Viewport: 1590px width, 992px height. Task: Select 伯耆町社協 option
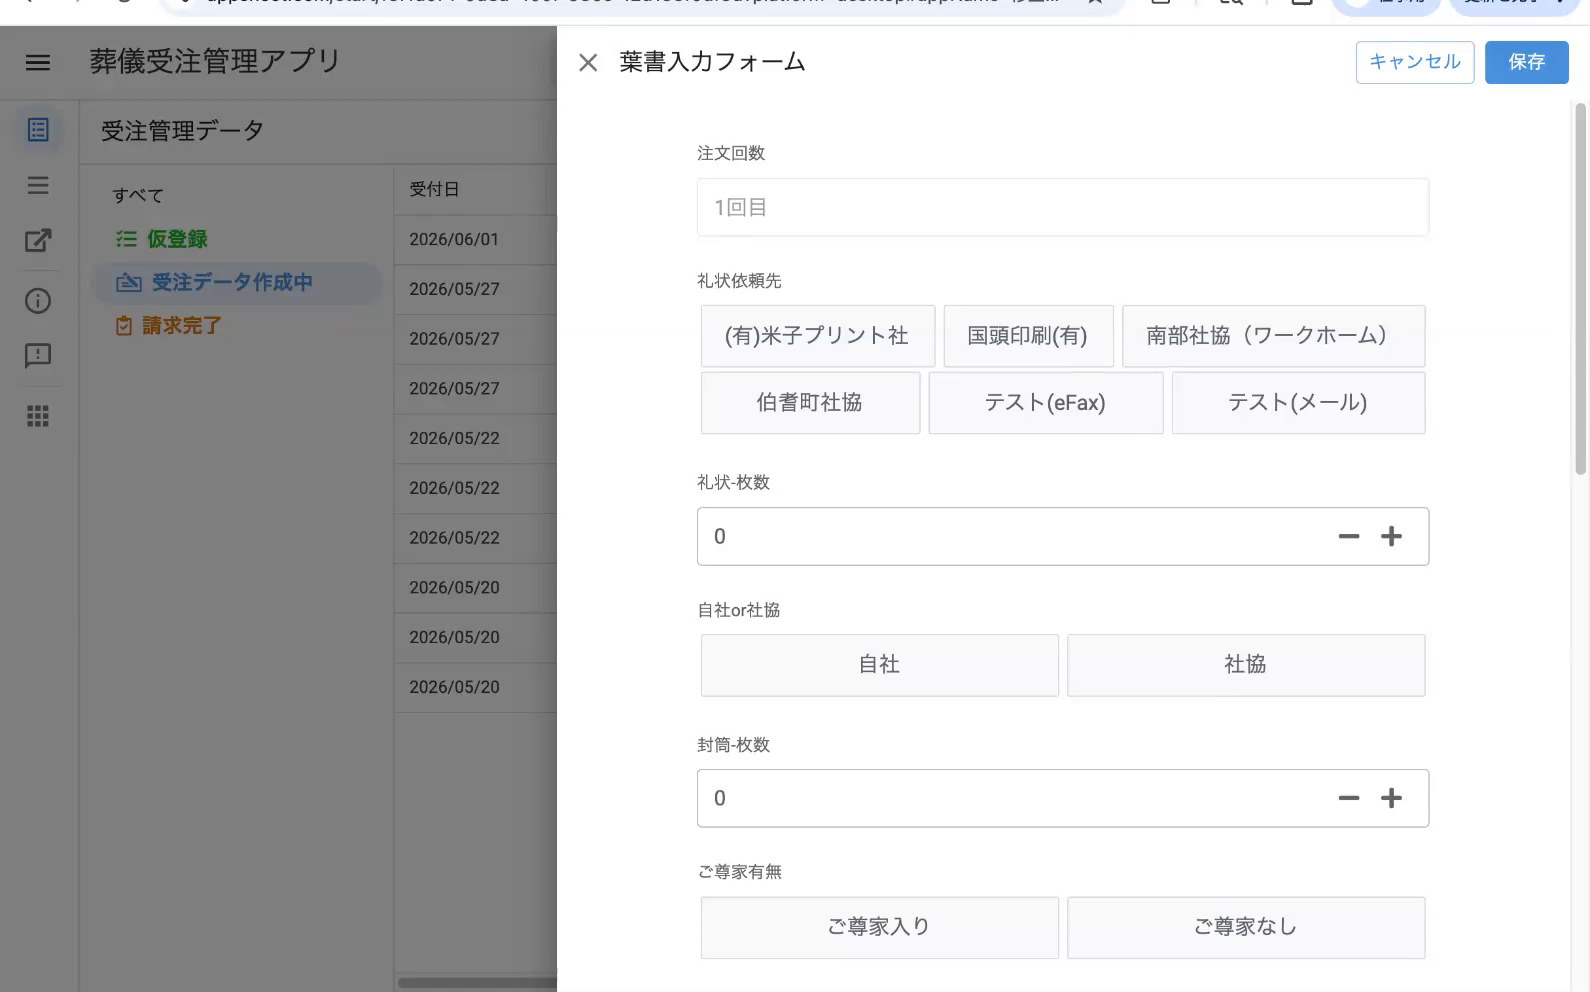[x=809, y=403]
